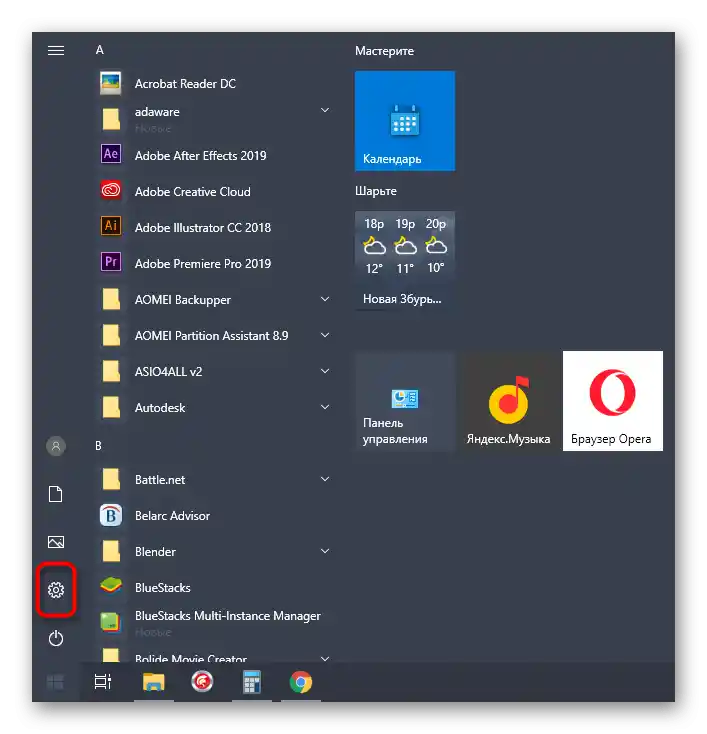The image size is (707, 734).
Task: Open the Яндекс.Музыка tile
Action: tap(508, 401)
